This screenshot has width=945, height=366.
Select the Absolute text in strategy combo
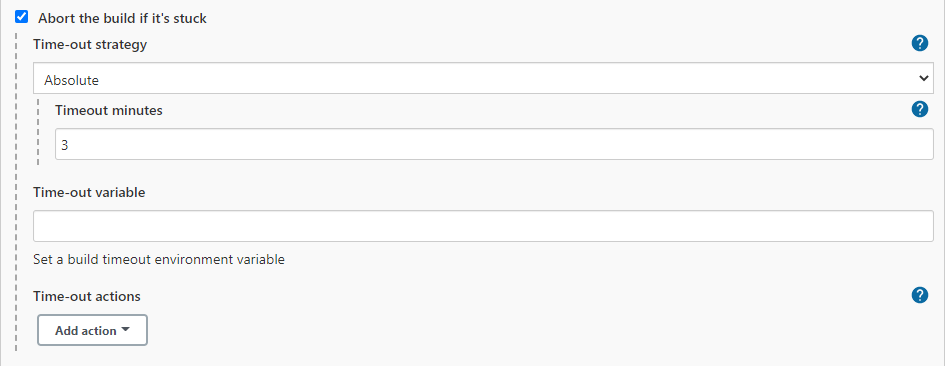pos(72,80)
